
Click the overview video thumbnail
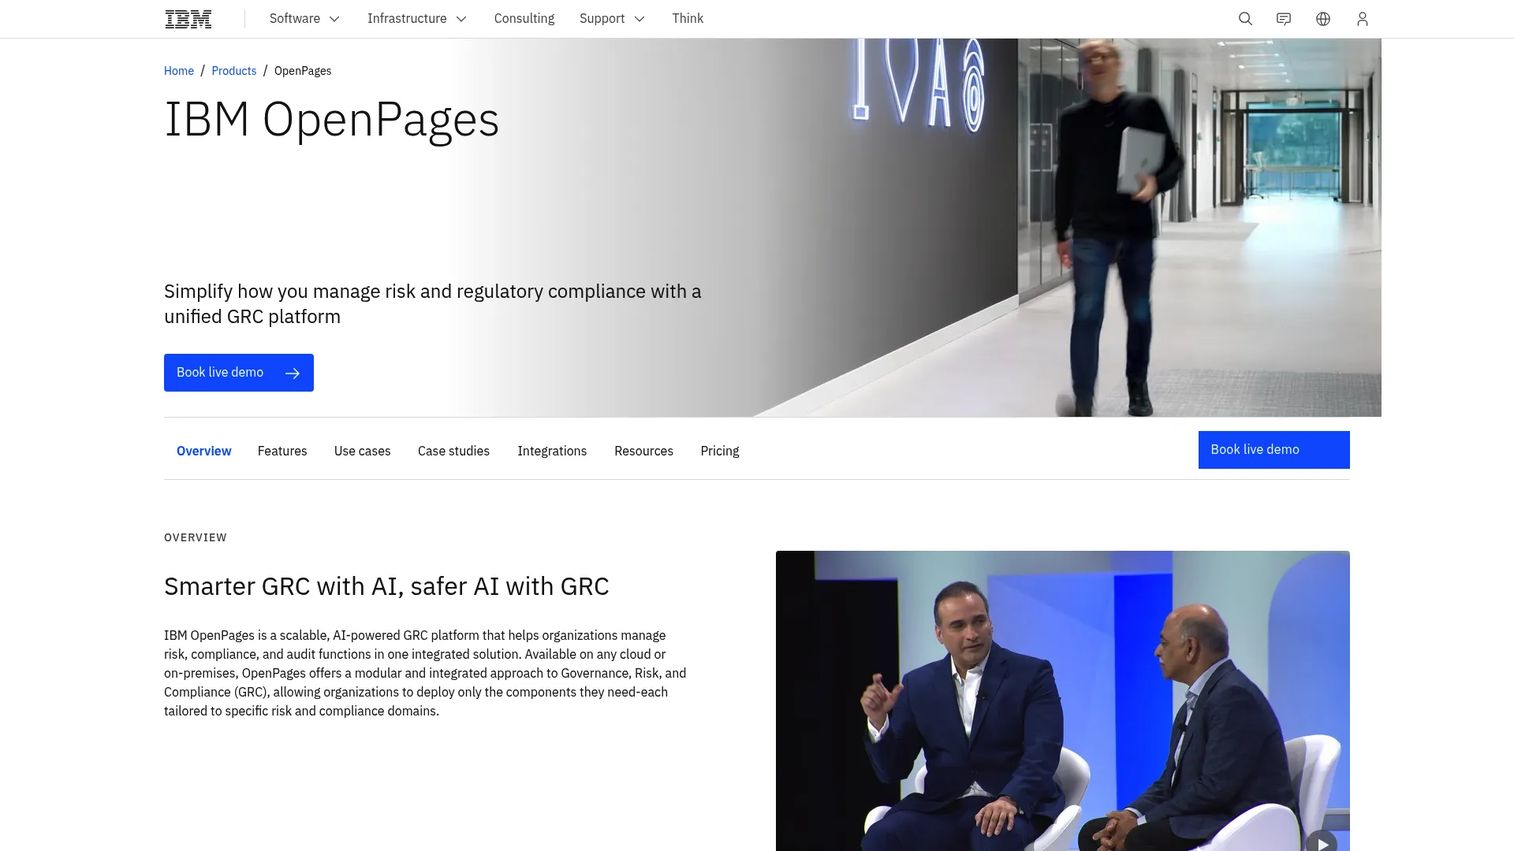pos(1063,701)
